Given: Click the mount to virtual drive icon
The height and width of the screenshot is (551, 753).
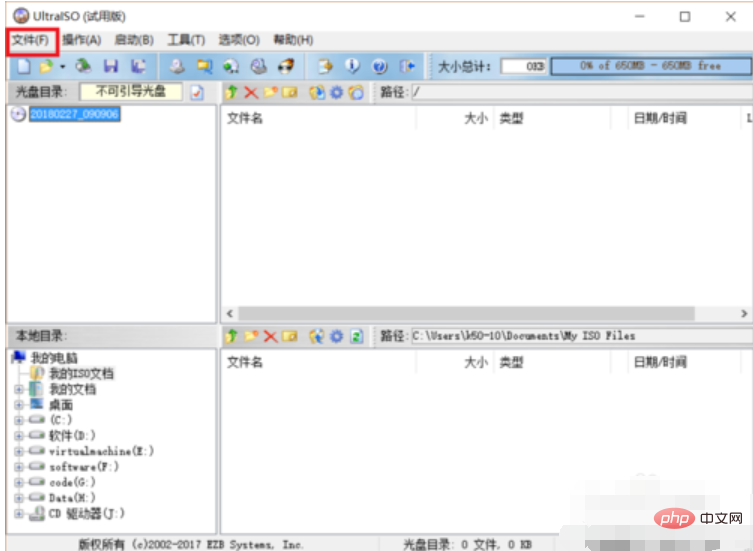Looking at the screenshot, I should (x=231, y=66).
